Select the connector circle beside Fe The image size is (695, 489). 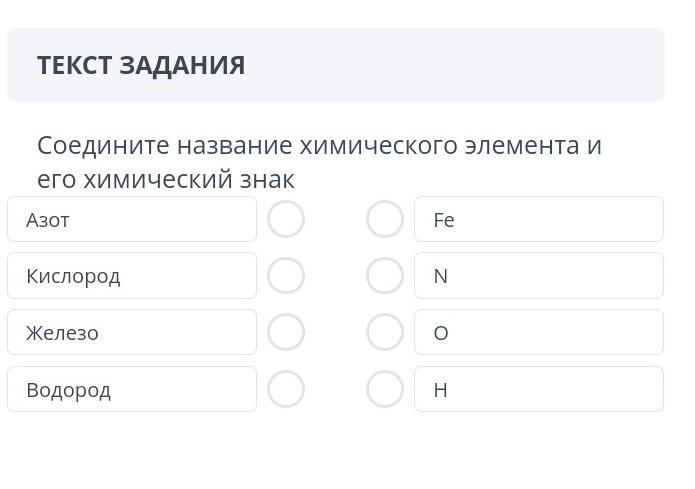tap(385, 219)
